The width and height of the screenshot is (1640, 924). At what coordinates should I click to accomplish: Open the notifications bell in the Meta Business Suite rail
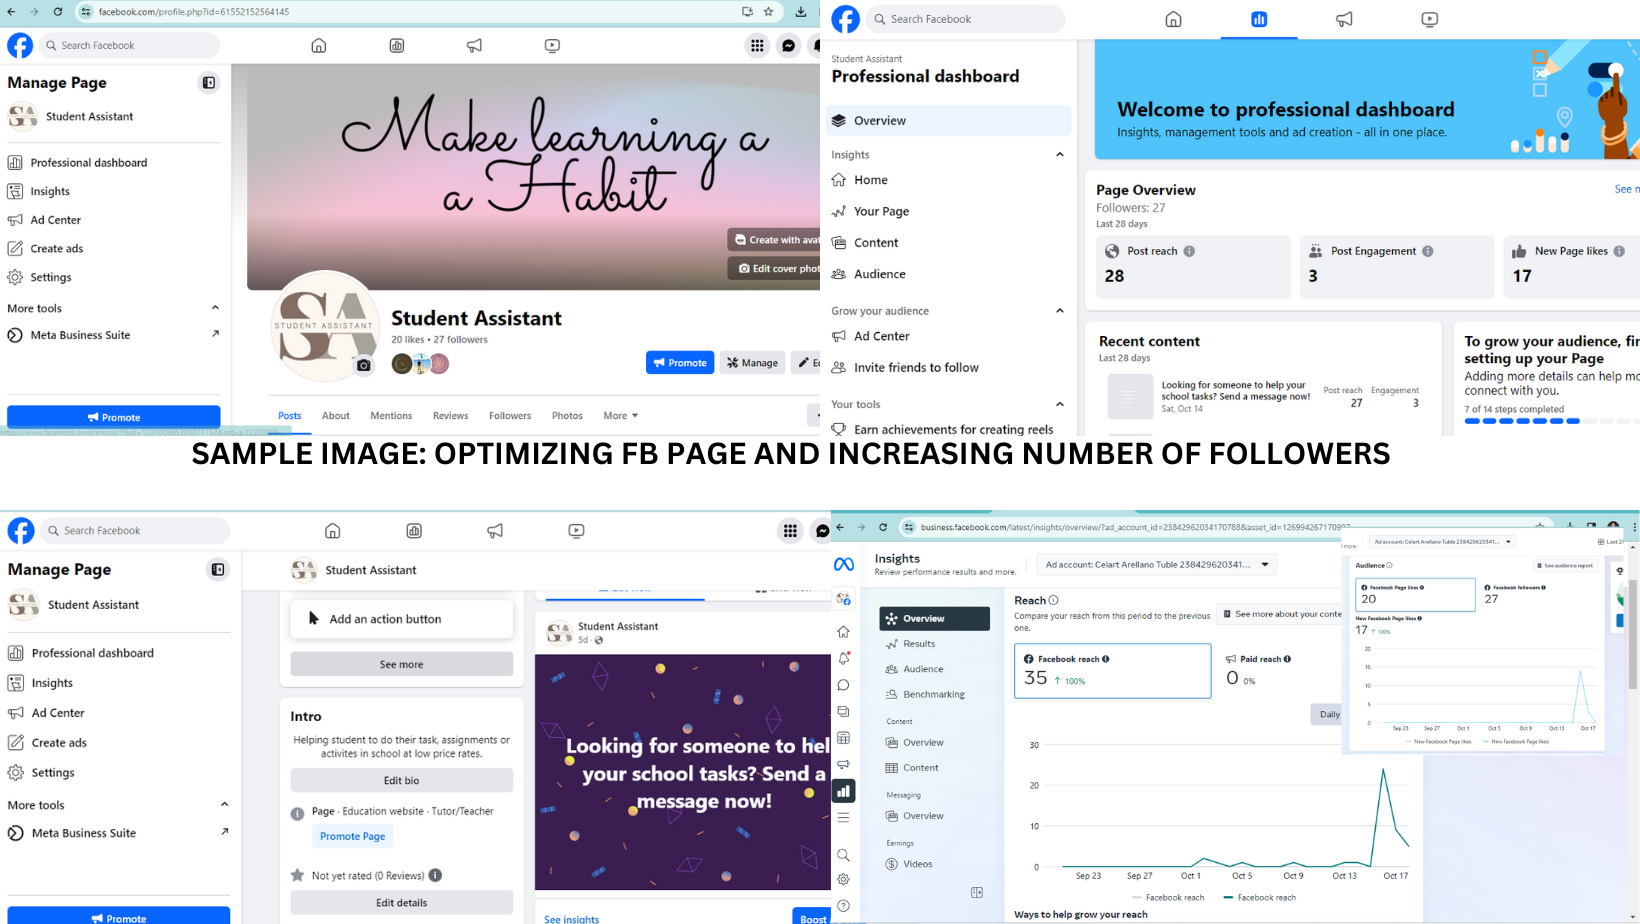(844, 658)
